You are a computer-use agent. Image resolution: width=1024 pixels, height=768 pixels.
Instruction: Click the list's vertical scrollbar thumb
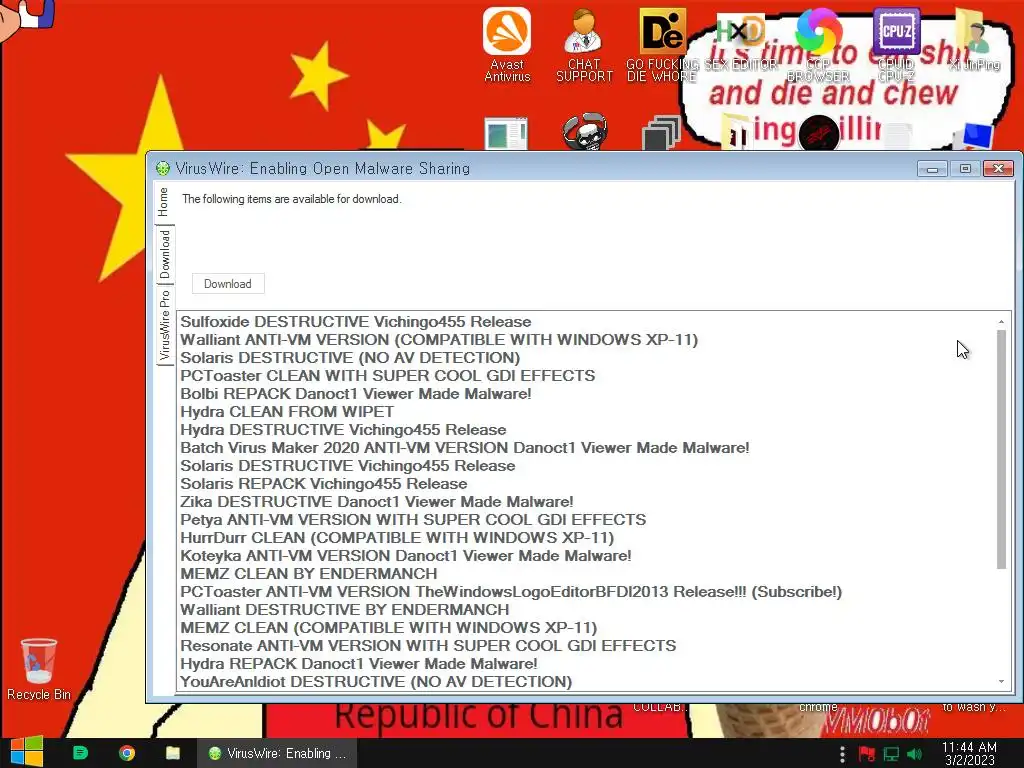[x=1001, y=449]
